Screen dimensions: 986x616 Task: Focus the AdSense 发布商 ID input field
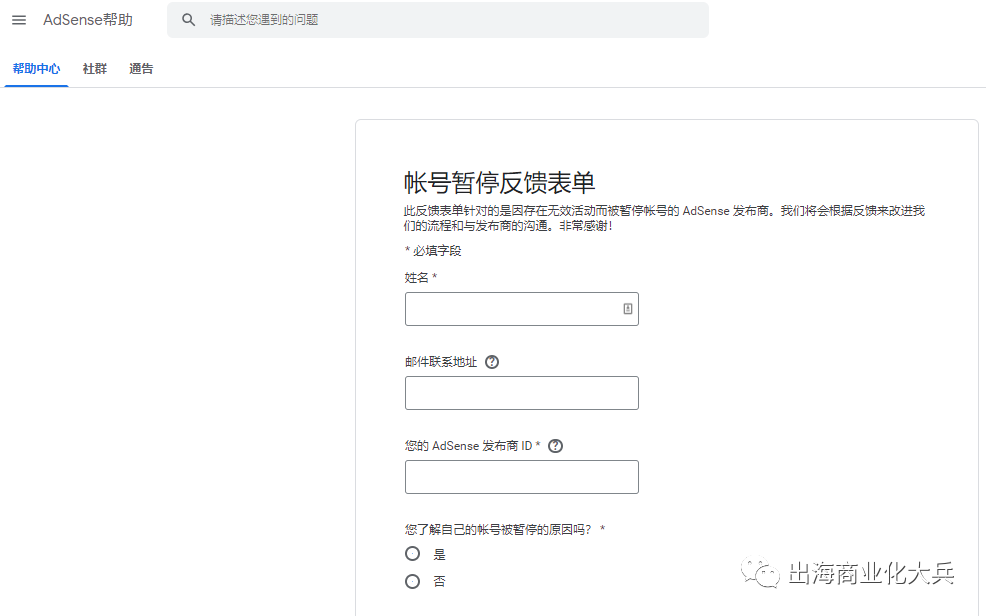pyautogui.click(x=521, y=477)
